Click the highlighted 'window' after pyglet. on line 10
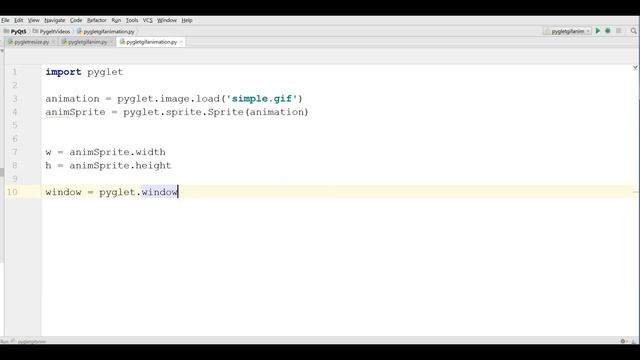 point(160,192)
